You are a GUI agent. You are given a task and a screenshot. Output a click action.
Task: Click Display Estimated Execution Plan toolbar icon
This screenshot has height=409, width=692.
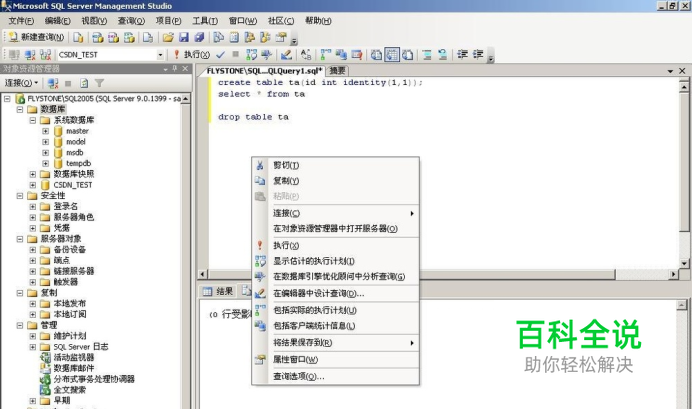[x=252, y=54]
